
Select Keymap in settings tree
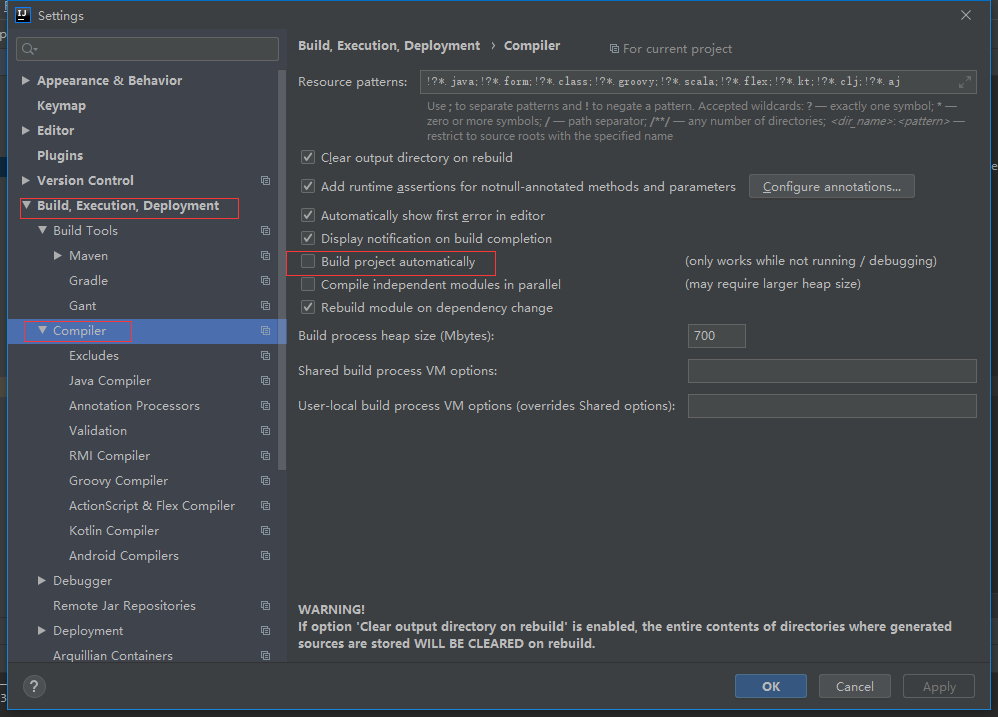(x=61, y=106)
